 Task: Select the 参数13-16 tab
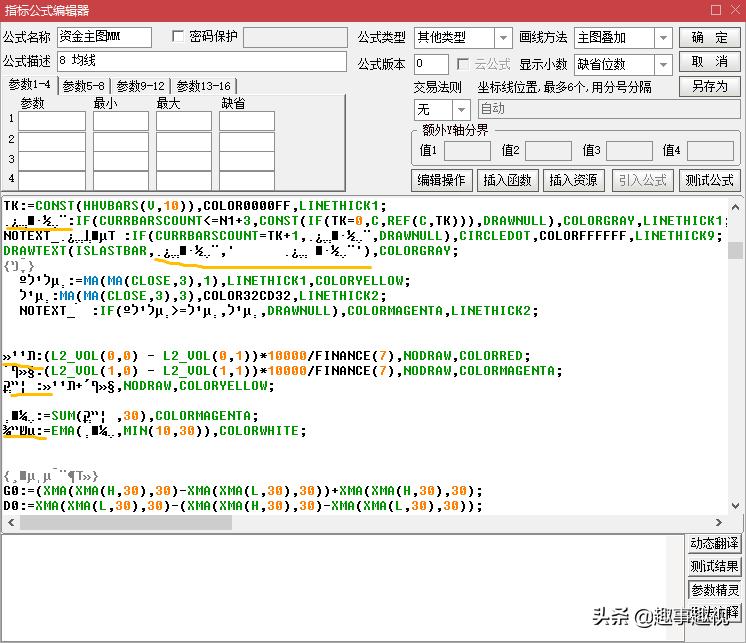(x=203, y=86)
